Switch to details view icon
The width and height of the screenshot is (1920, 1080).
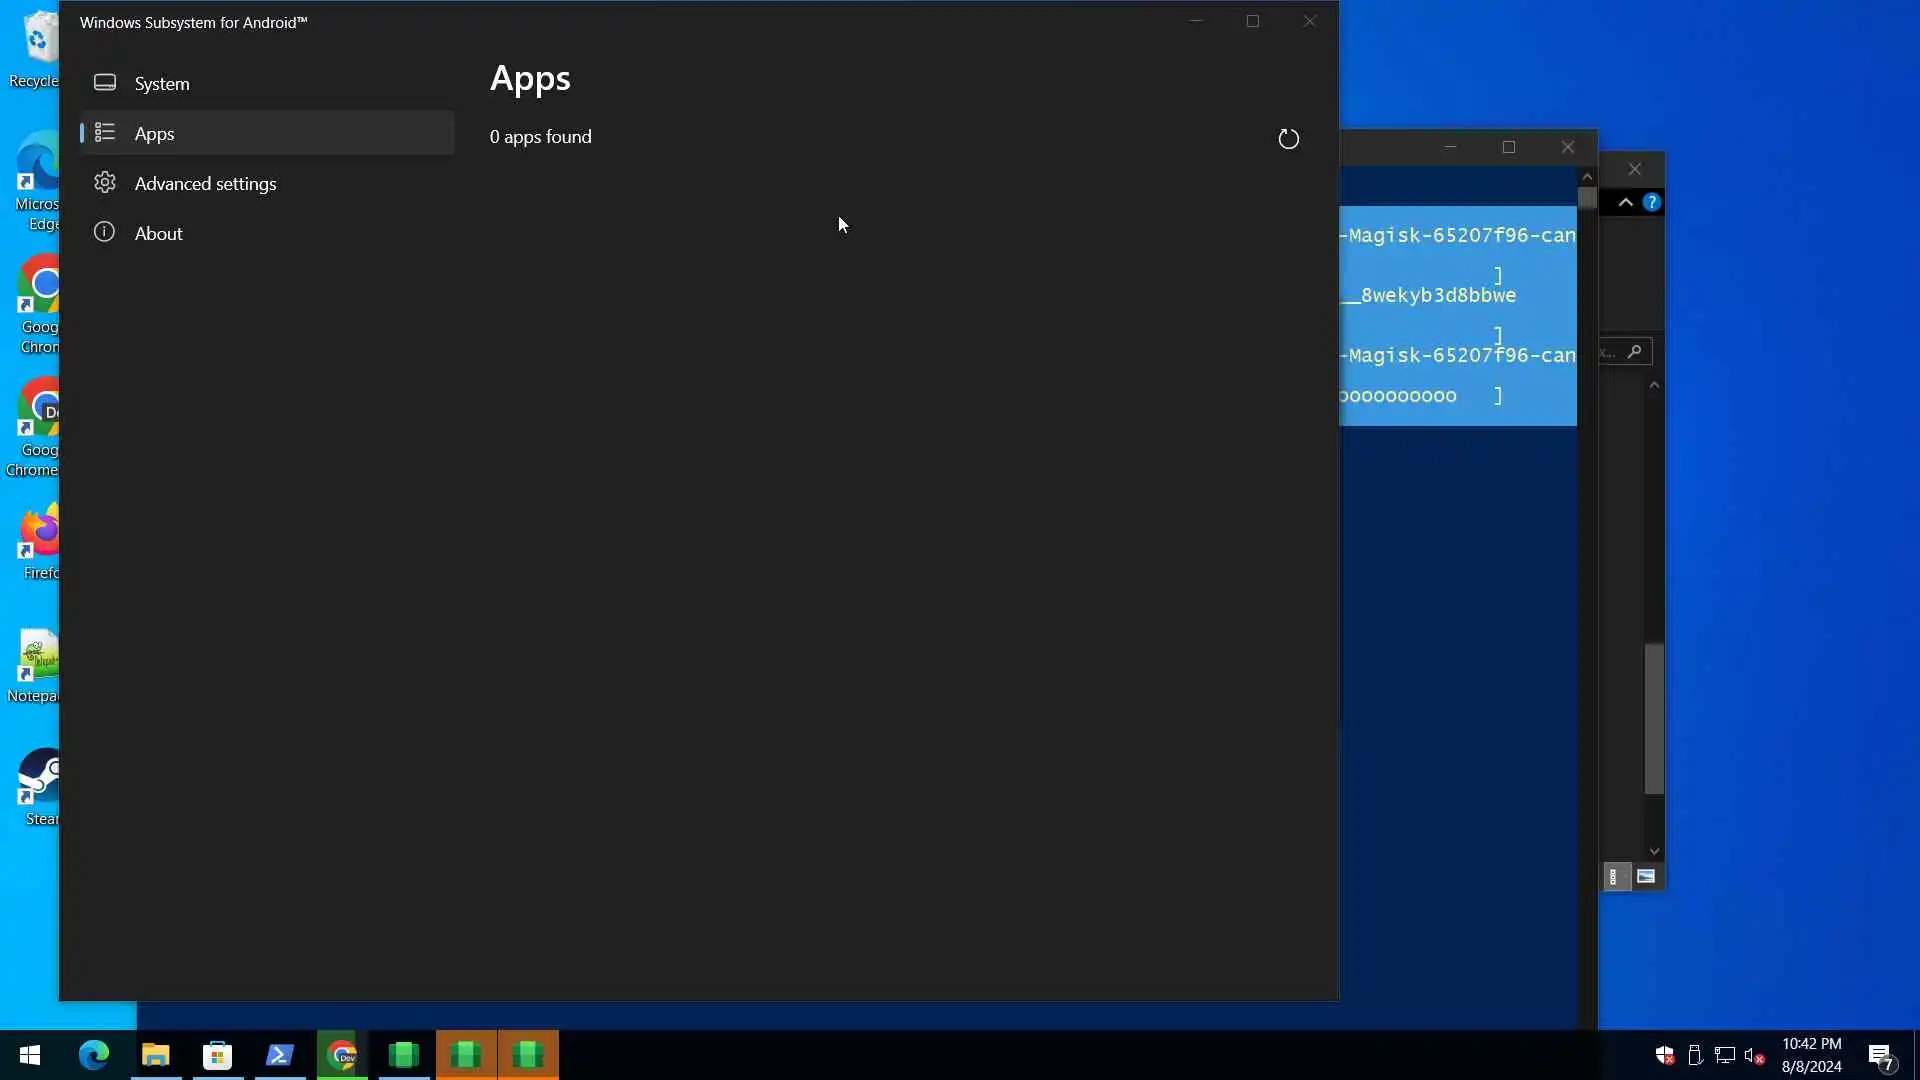click(x=1613, y=877)
